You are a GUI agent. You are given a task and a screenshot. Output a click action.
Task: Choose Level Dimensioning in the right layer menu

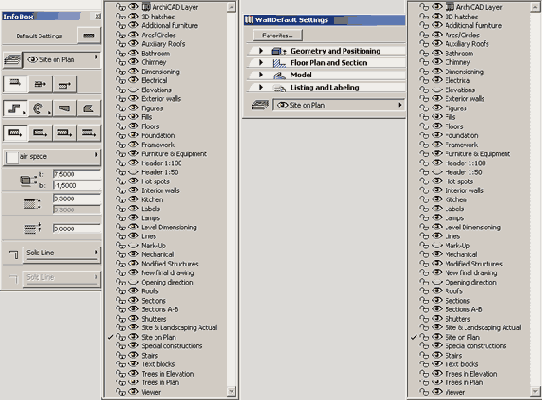473,227
